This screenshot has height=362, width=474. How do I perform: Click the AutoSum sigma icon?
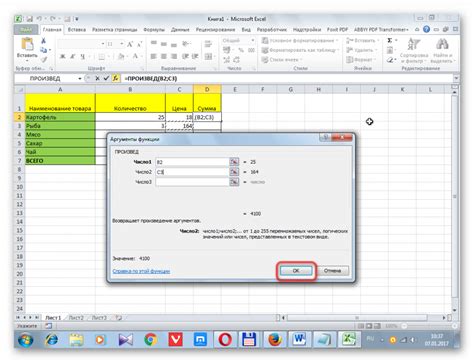tap(390, 40)
